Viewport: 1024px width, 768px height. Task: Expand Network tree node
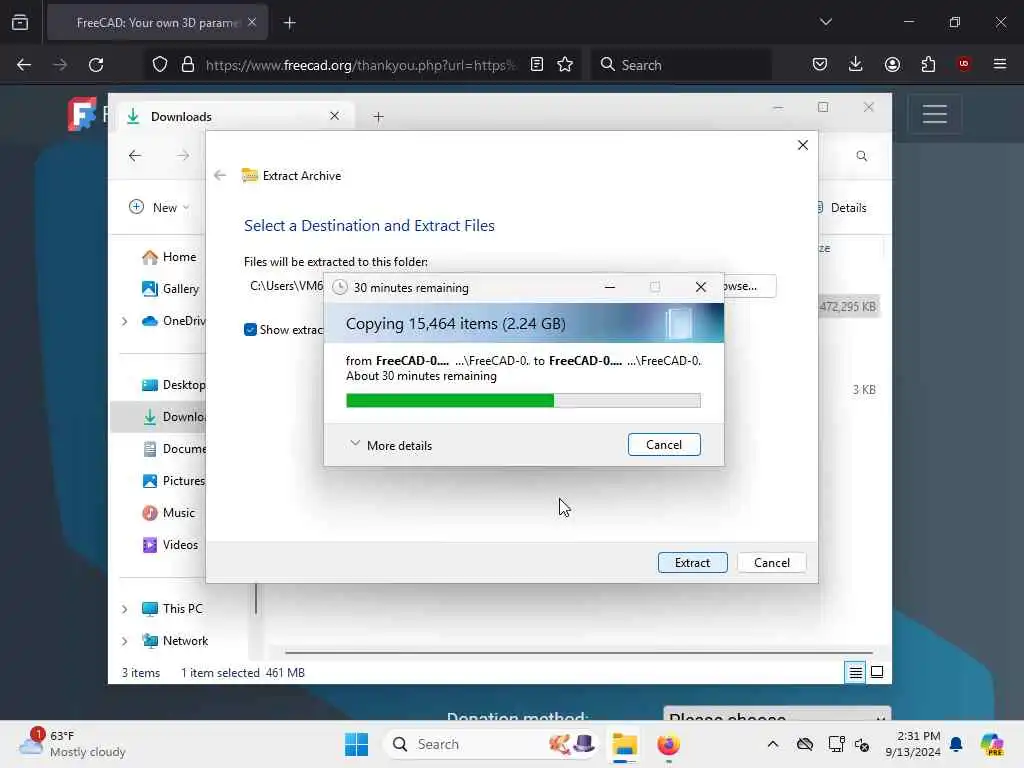tap(124, 641)
